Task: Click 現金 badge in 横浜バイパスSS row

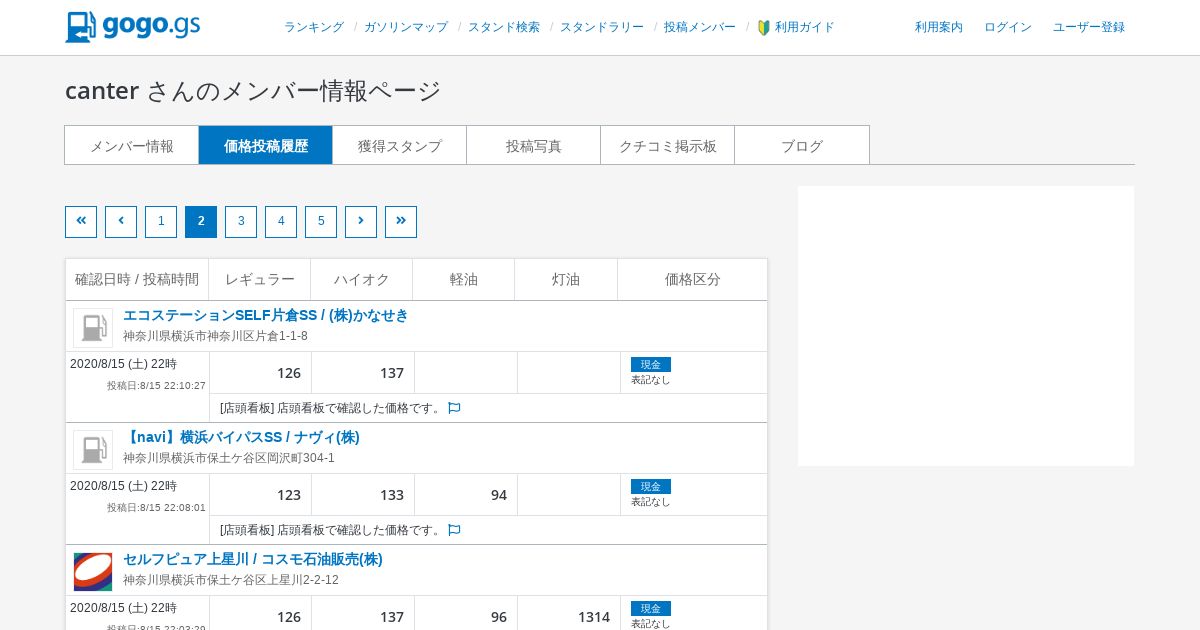Action: (651, 486)
